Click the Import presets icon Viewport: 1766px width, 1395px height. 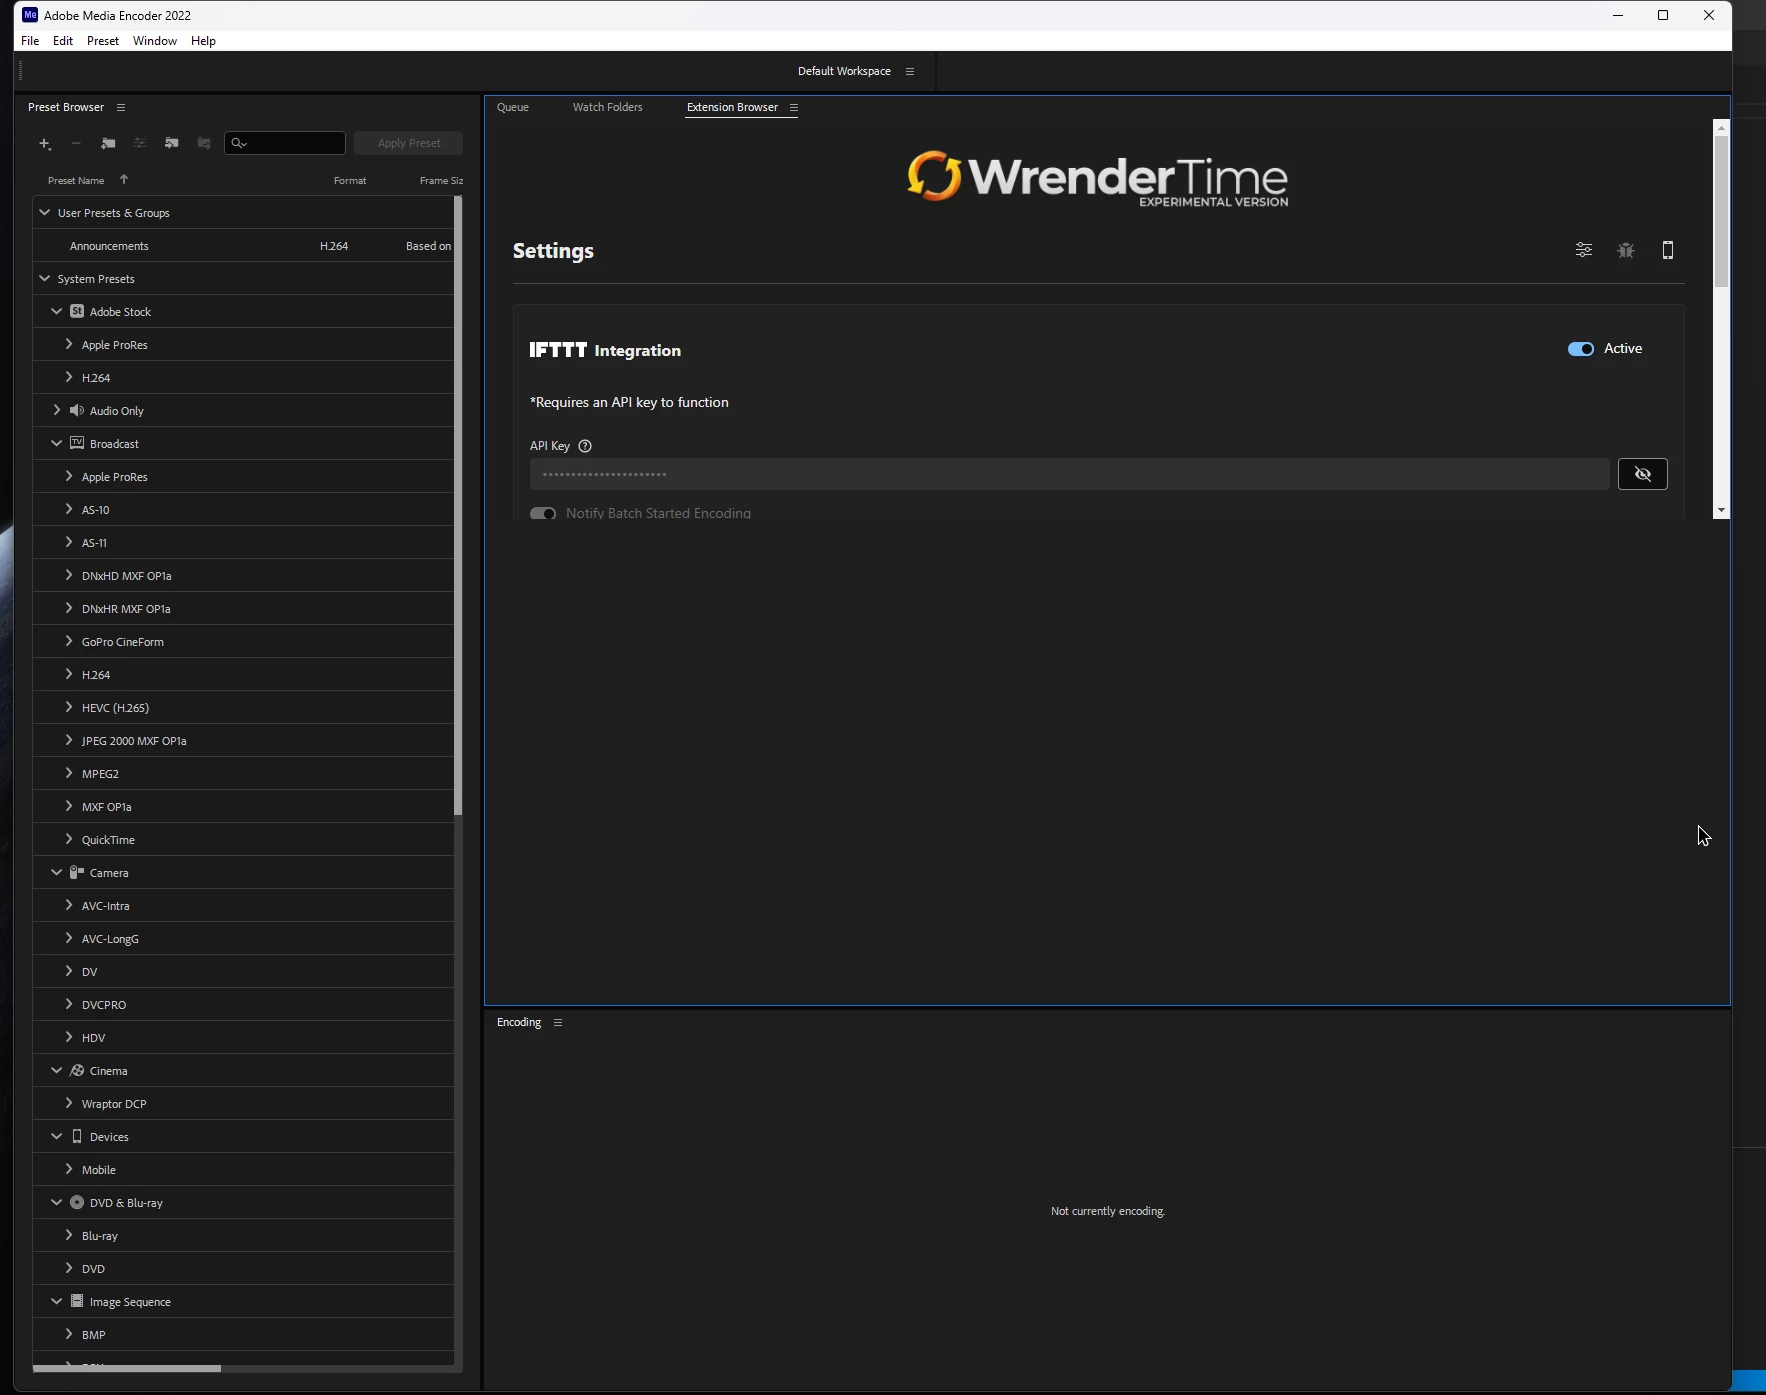click(x=172, y=144)
